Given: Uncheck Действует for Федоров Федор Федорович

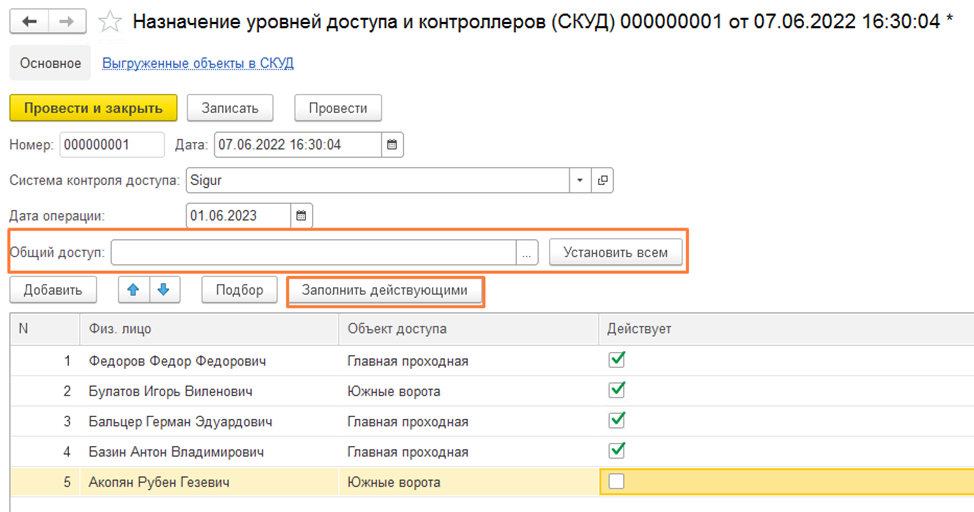Looking at the screenshot, I should pos(617,361).
